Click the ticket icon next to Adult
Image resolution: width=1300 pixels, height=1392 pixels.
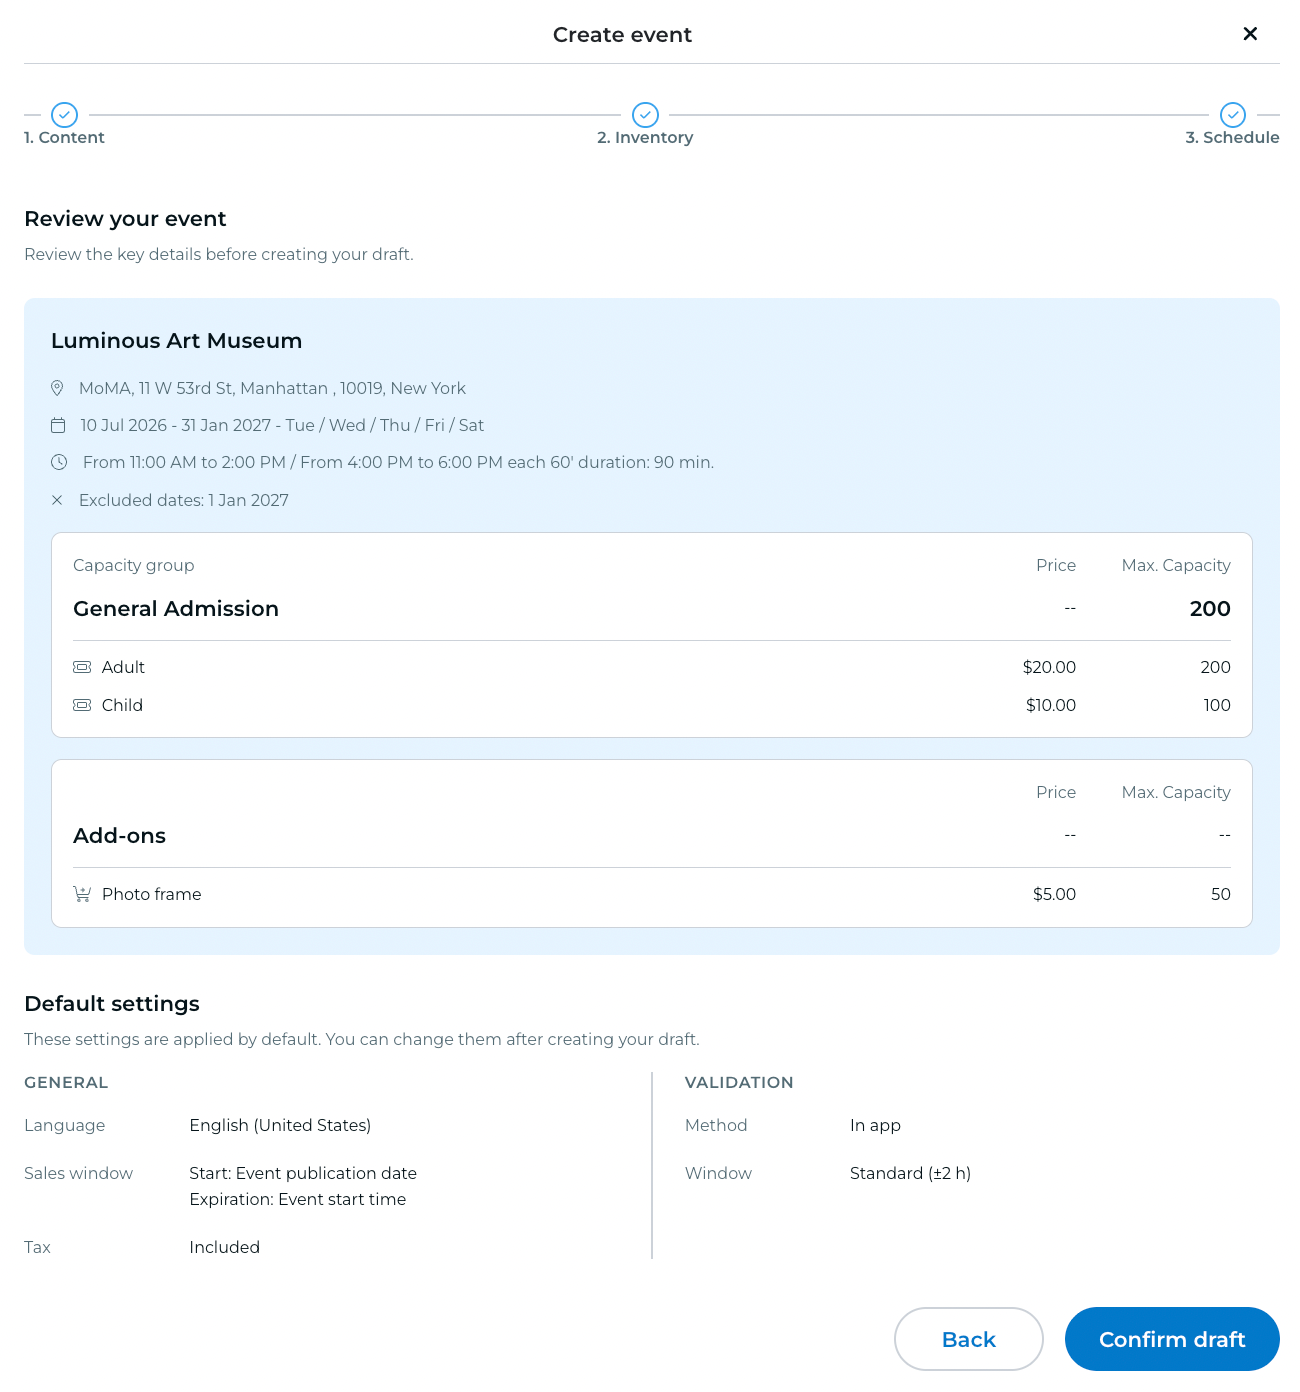[x=82, y=667]
